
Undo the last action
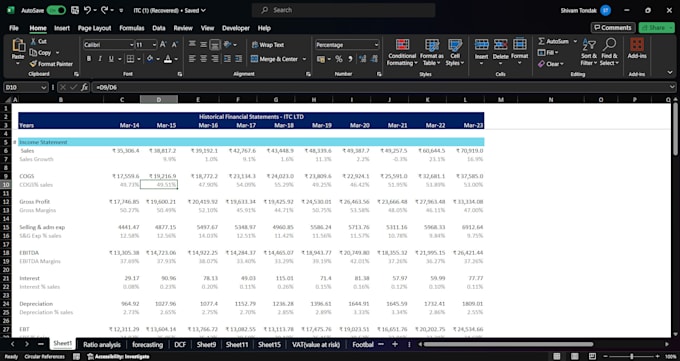click(88, 10)
